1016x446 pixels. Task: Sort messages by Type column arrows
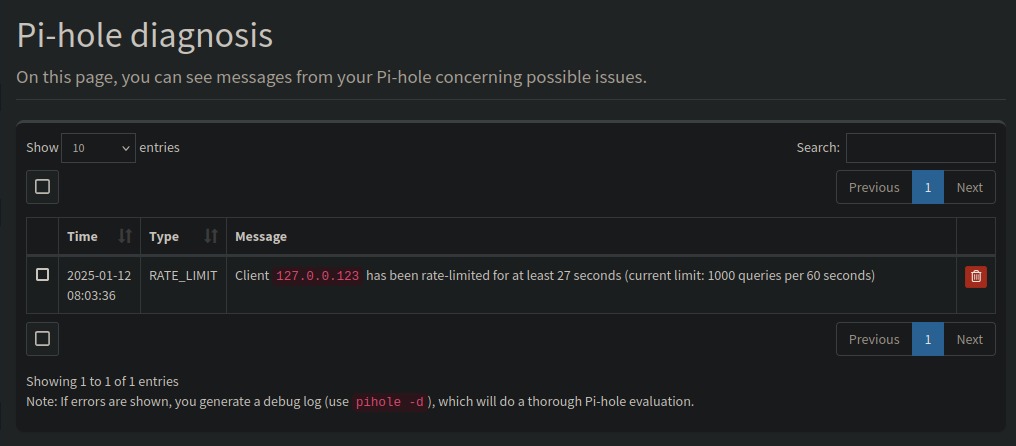(211, 236)
